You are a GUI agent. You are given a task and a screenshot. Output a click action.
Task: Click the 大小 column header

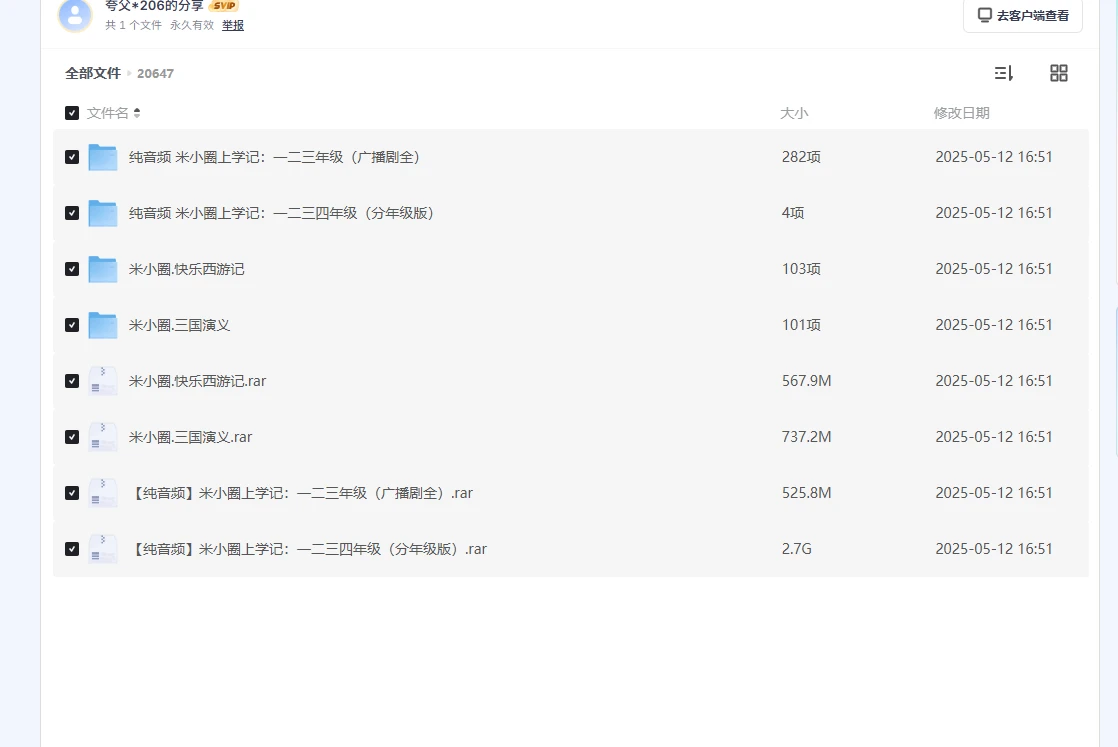(794, 113)
